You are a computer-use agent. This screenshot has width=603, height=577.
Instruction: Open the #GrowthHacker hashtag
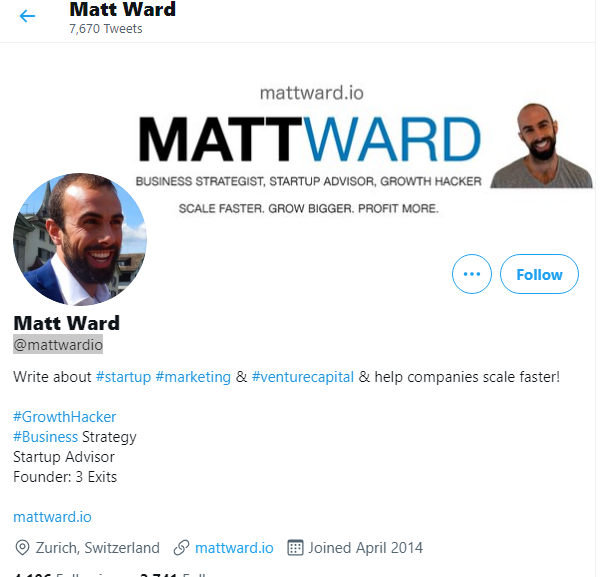pyautogui.click(x=65, y=417)
